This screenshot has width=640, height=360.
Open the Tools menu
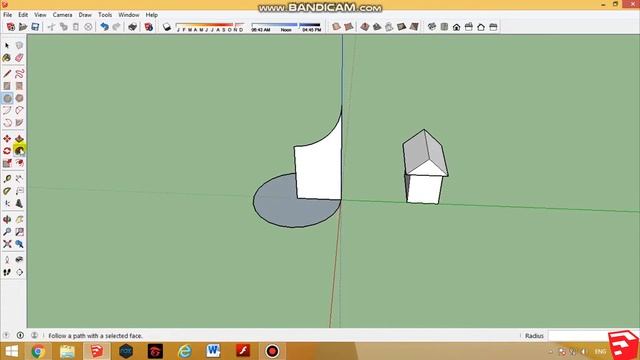(105, 15)
